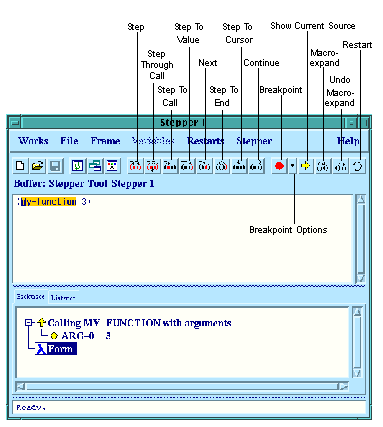
Task: Open the Restarts menu
Action: point(205,141)
